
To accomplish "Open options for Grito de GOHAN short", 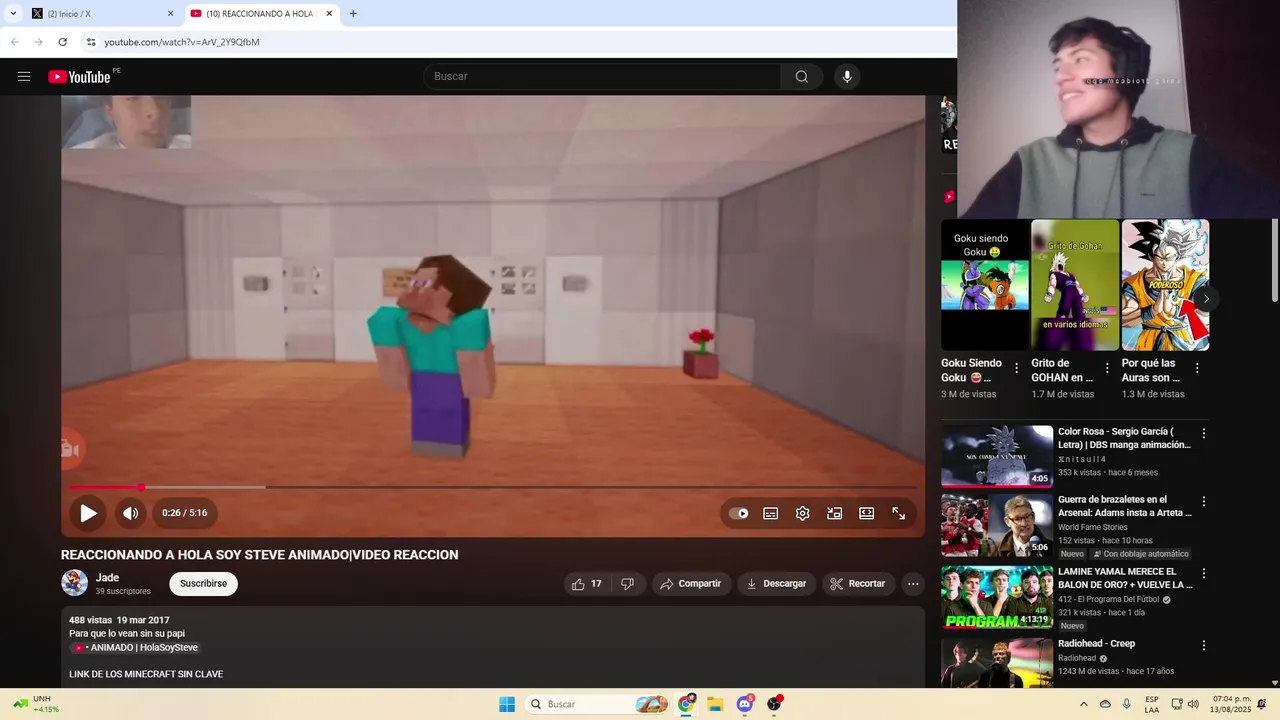I will tap(1107, 368).
